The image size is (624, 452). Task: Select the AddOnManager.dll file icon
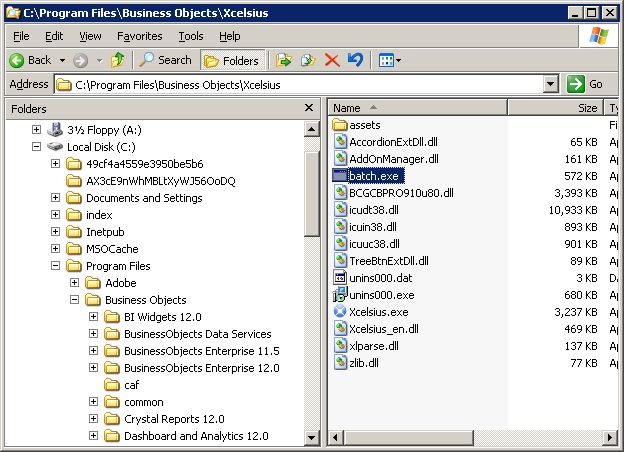[340, 158]
